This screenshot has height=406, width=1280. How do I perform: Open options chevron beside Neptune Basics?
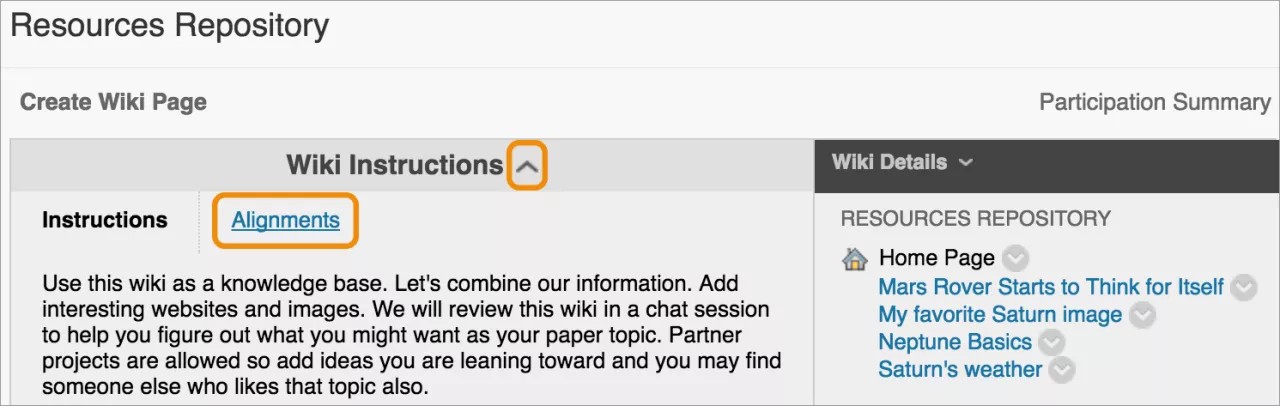click(1051, 342)
